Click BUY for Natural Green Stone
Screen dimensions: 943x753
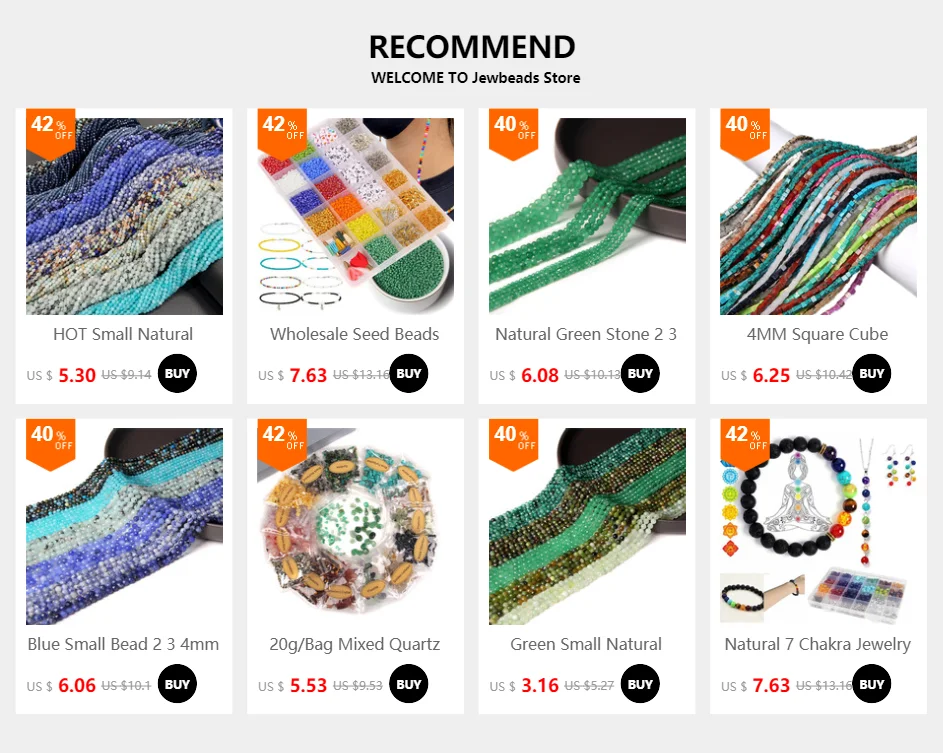(640, 373)
